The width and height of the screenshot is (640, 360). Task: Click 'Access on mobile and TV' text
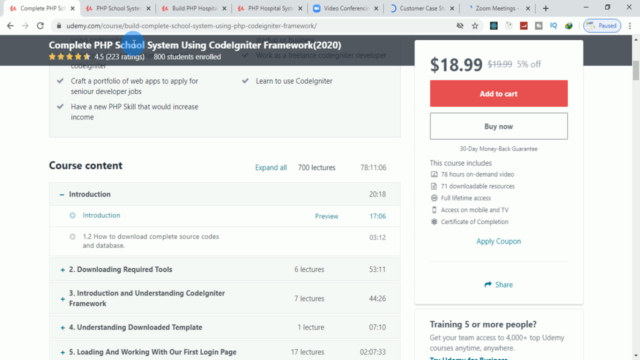point(474,210)
